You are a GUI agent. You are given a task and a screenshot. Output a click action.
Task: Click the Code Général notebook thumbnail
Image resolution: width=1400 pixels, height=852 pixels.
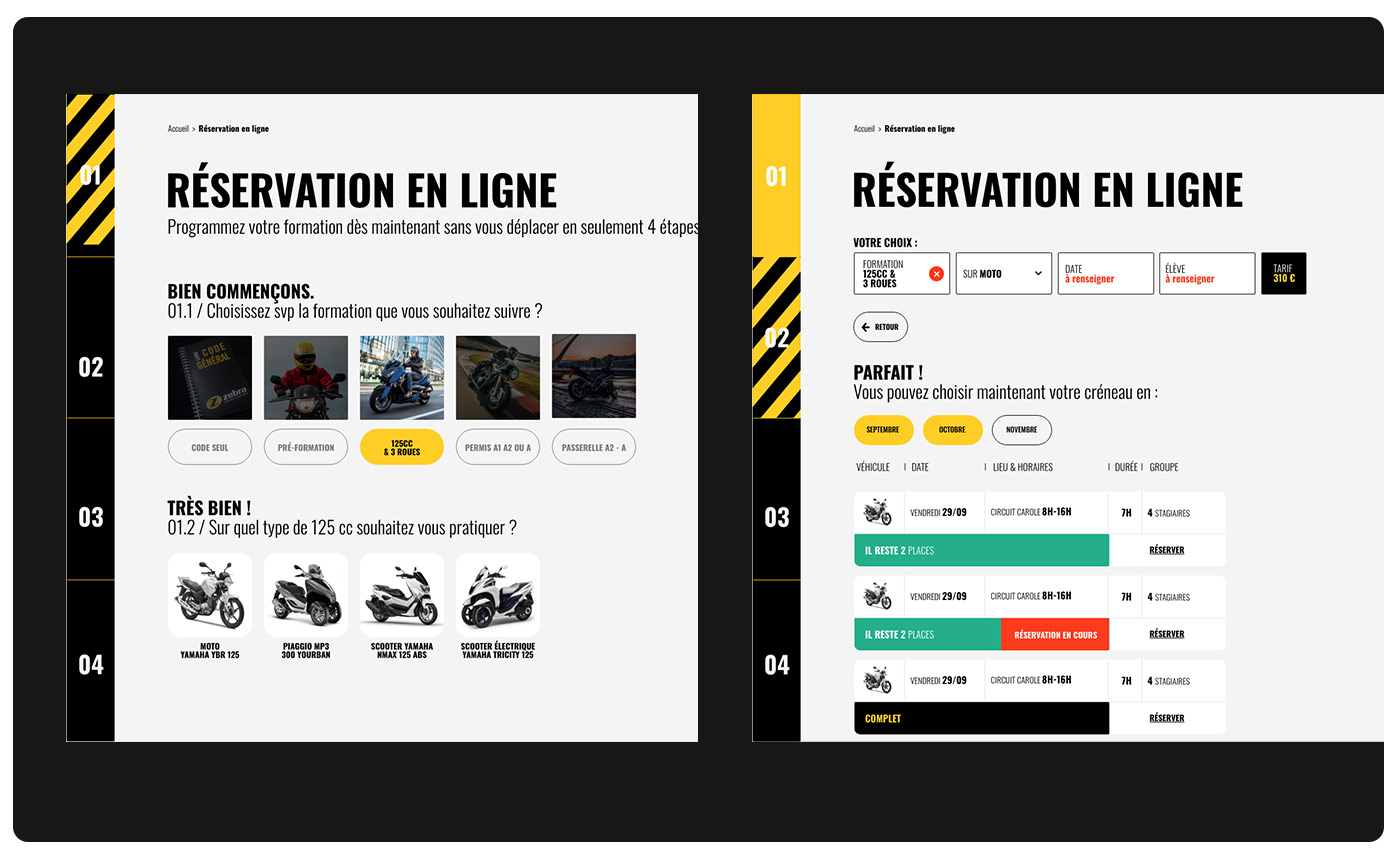point(210,377)
